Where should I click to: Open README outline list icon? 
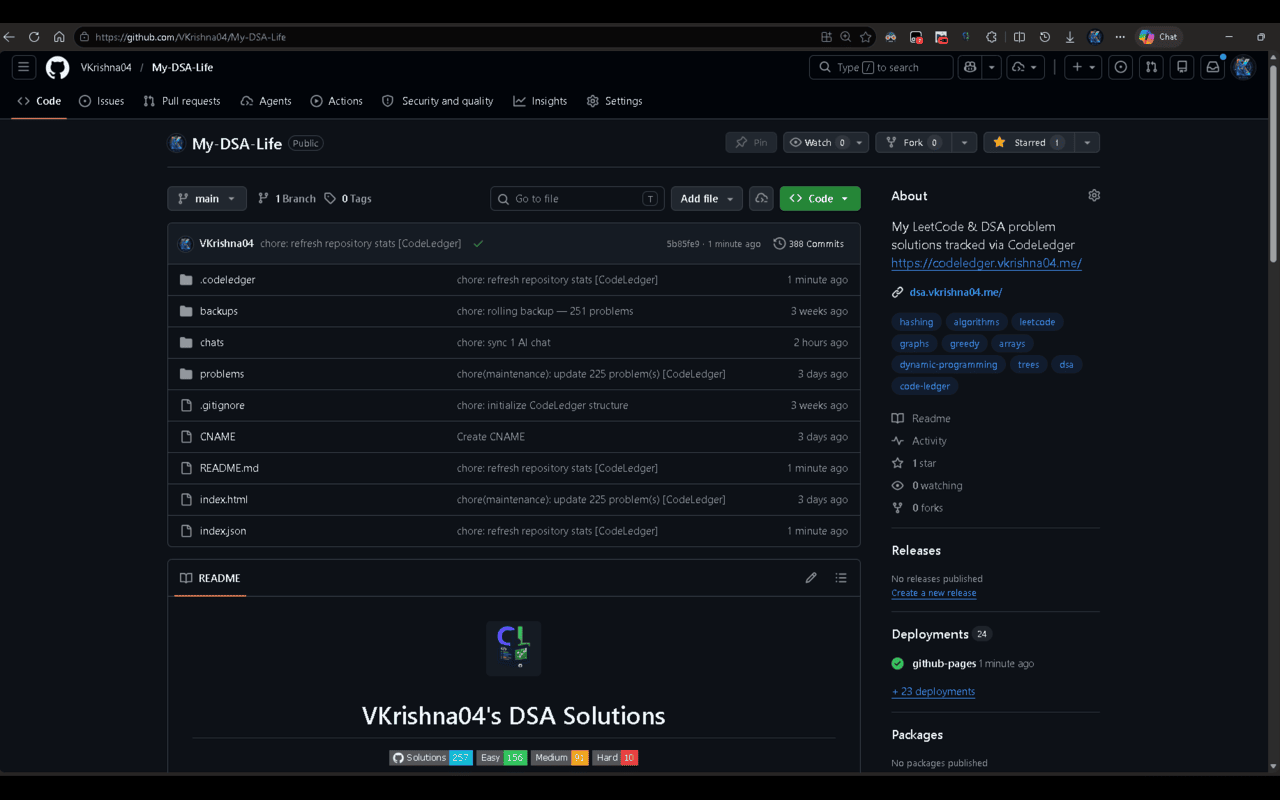point(841,578)
